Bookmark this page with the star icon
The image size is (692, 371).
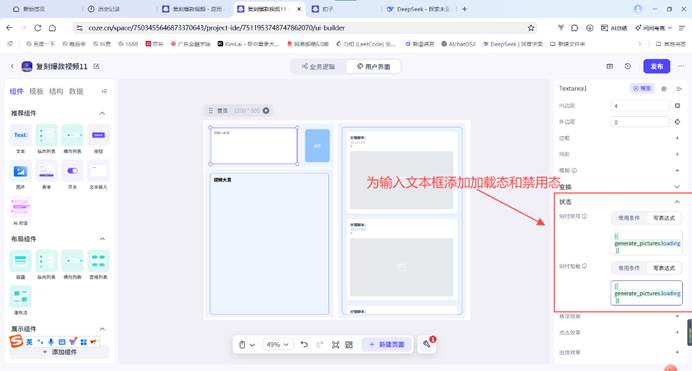(531, 28)
